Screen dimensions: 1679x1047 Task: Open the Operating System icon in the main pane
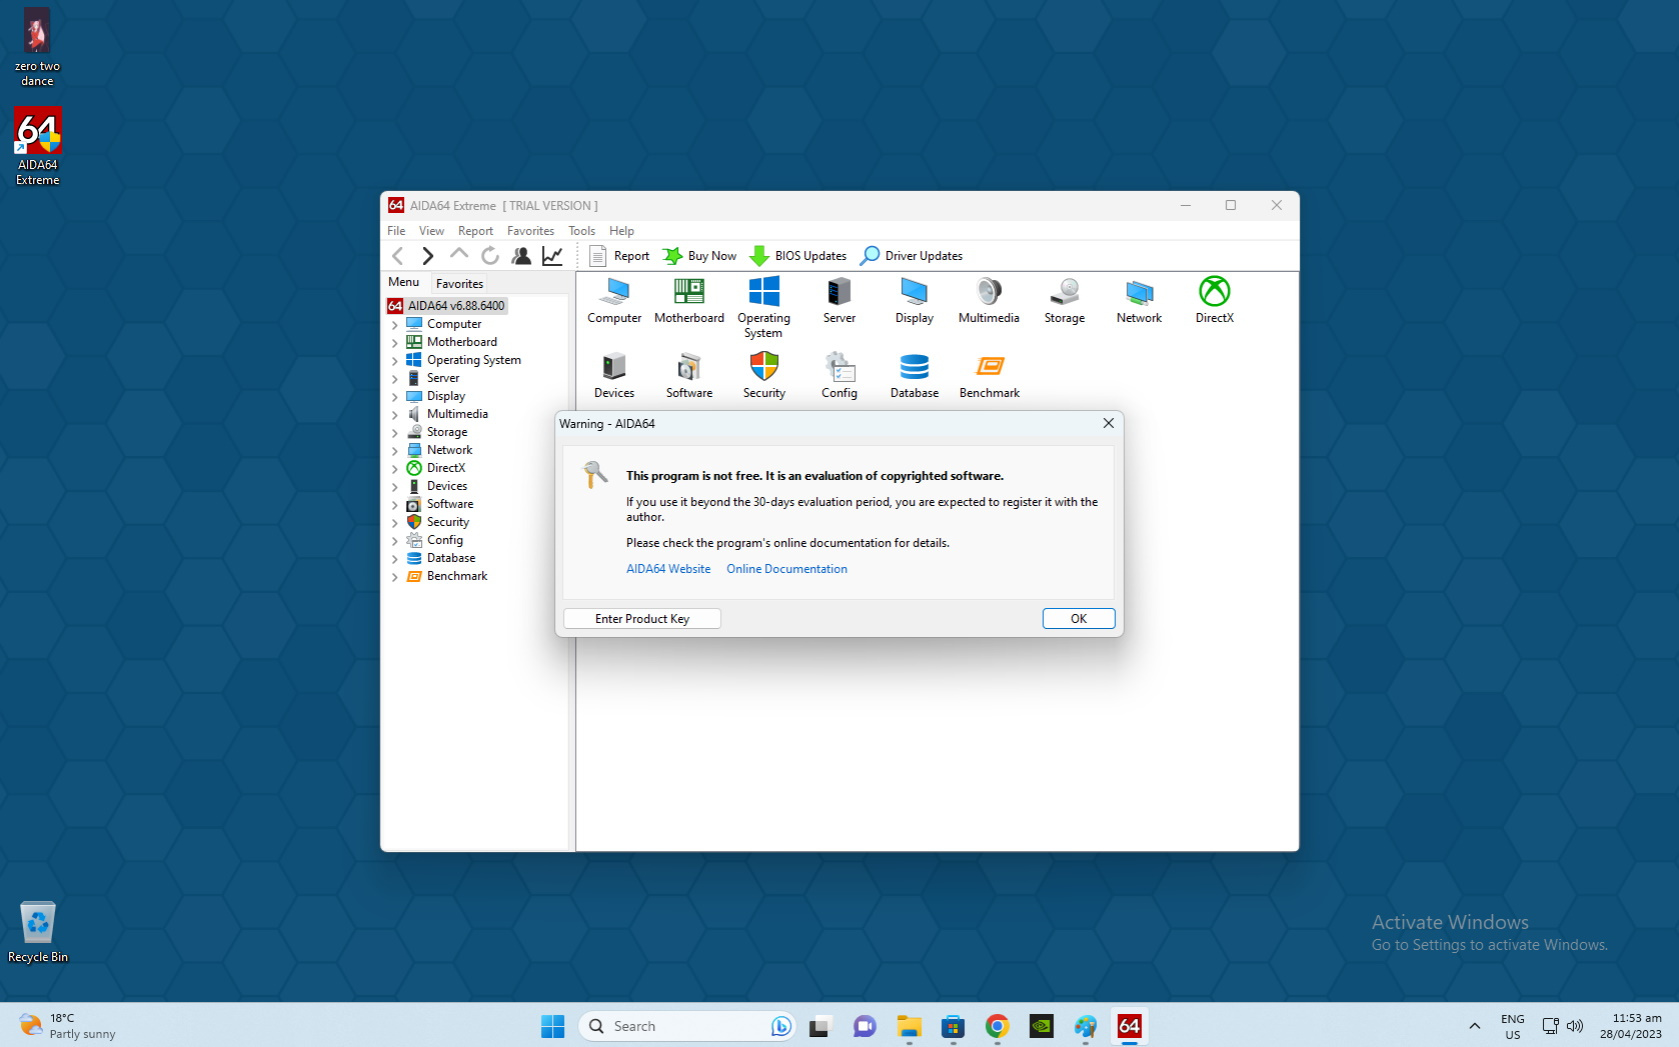pyautogui.click(x=764, y=307)
